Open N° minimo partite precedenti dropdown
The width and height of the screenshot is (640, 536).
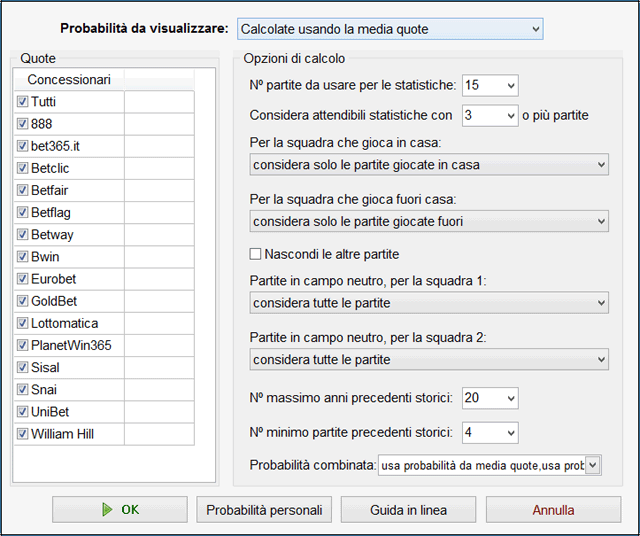point(490,433)
